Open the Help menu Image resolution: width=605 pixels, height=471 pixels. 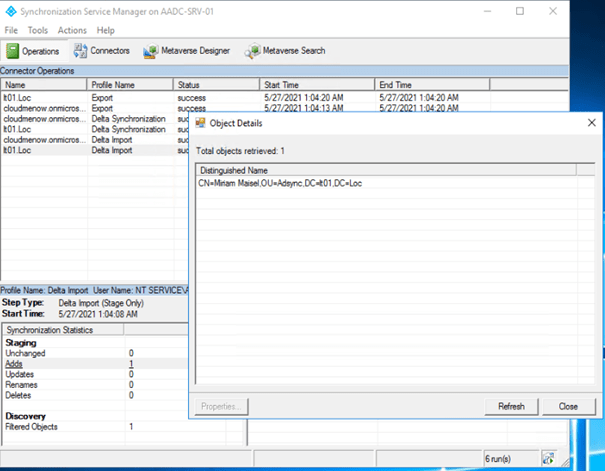[106, 31]
